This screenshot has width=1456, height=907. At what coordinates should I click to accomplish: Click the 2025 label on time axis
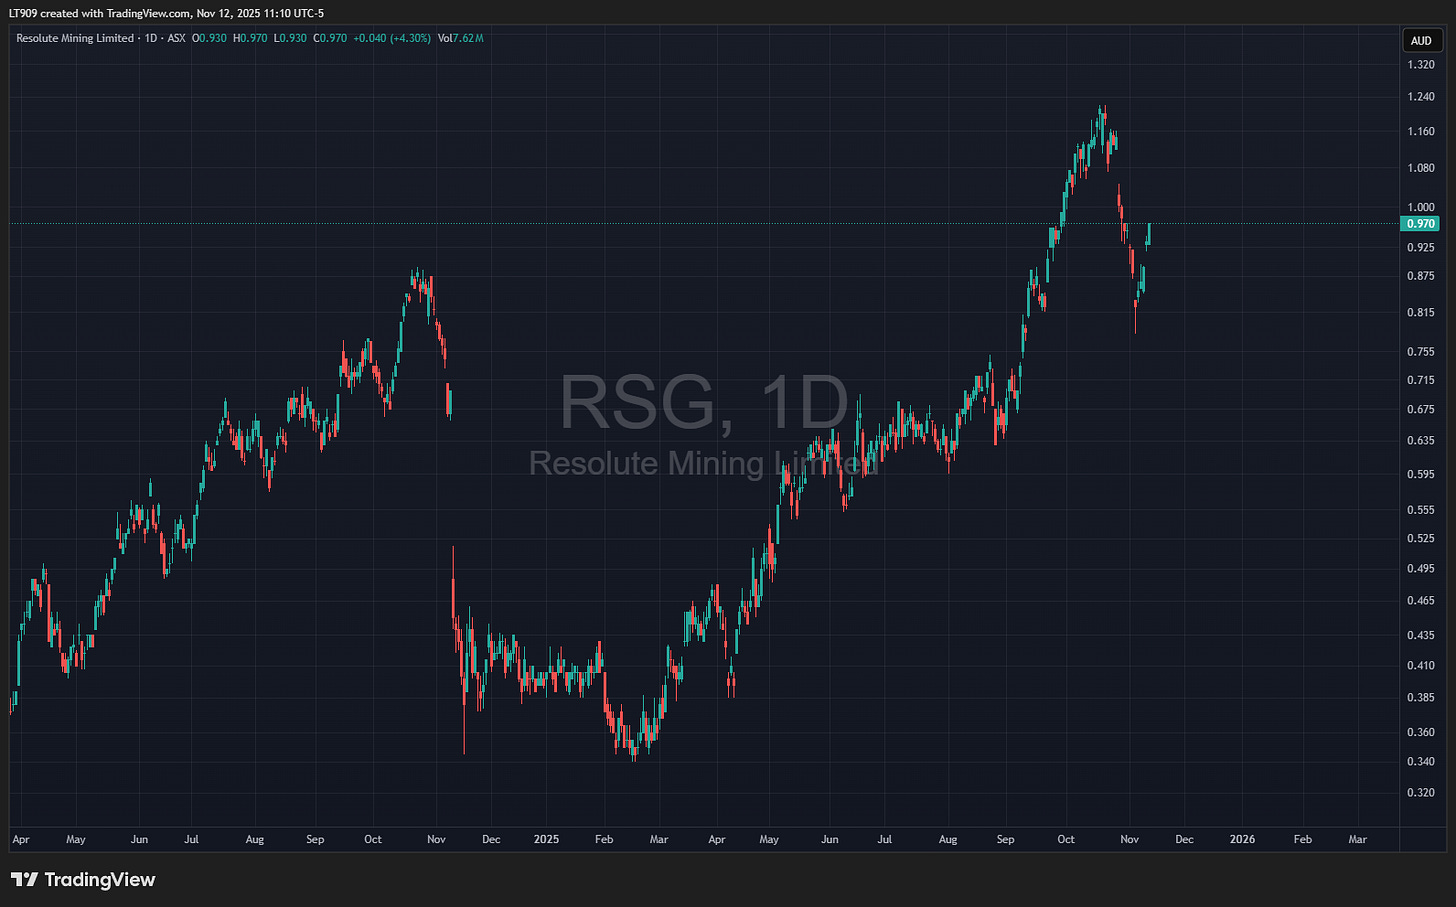point(547,839)
